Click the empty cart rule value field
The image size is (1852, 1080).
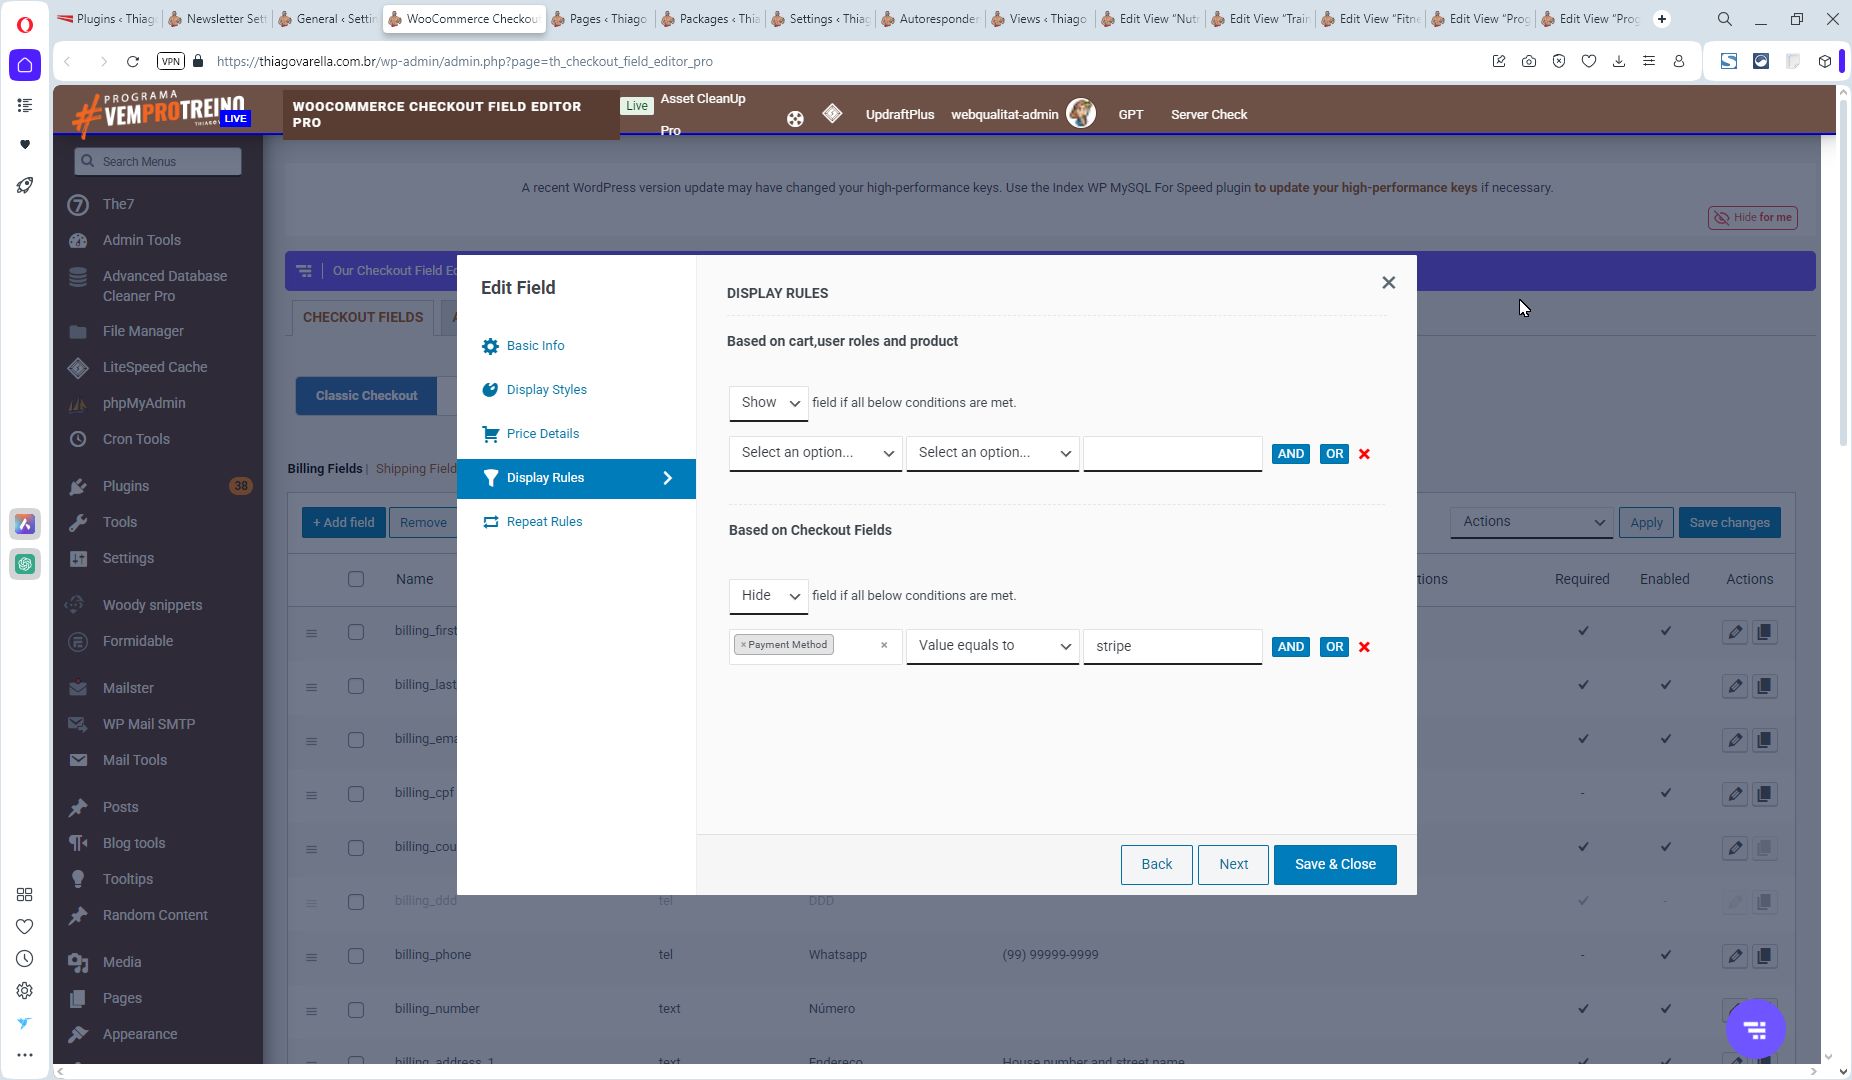(x=1172, y=453)
